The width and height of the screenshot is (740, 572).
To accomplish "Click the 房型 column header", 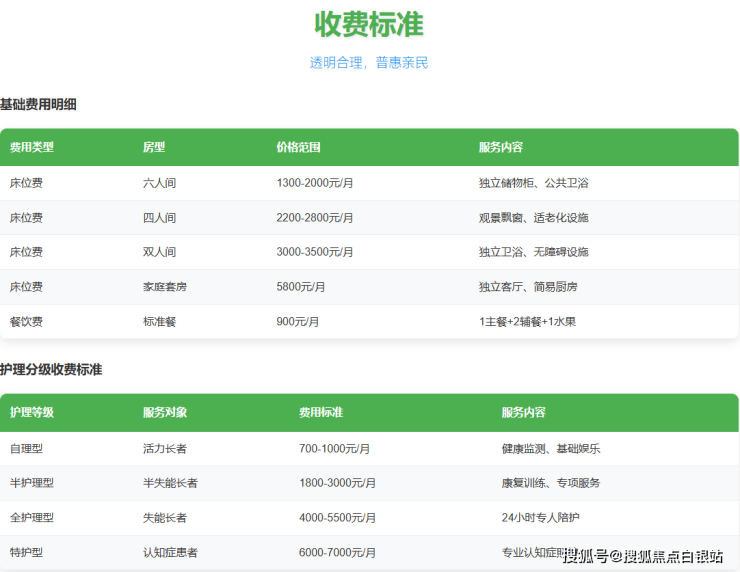I will [x=154, y=147].
